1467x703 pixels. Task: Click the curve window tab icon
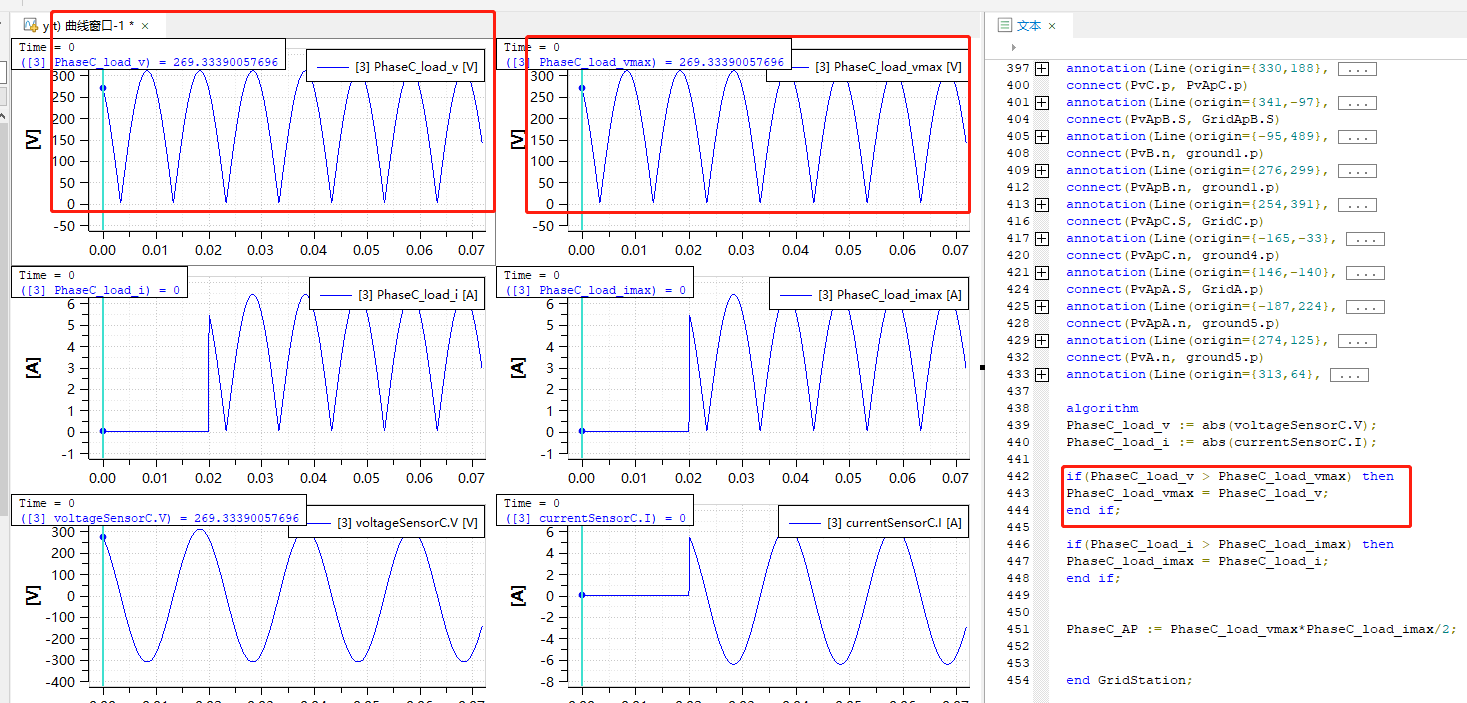point(31,25)
